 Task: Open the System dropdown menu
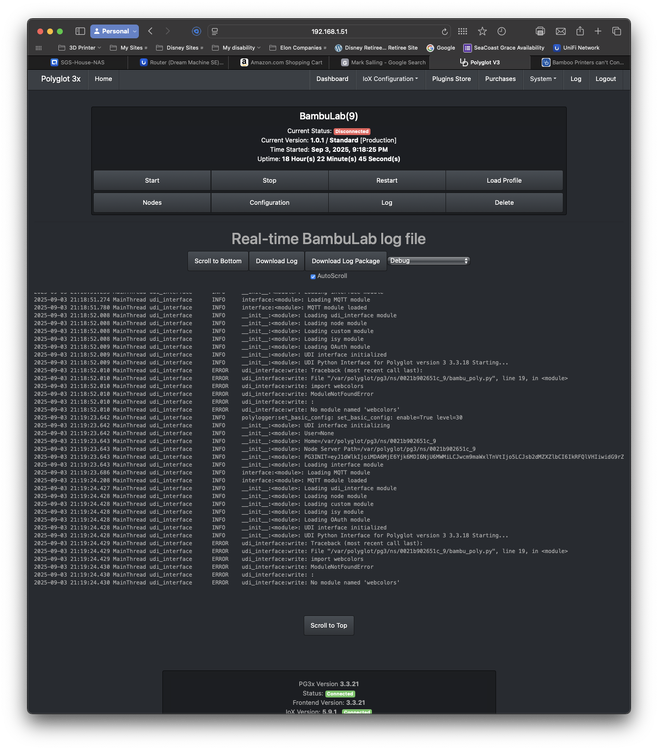(543, 79)
